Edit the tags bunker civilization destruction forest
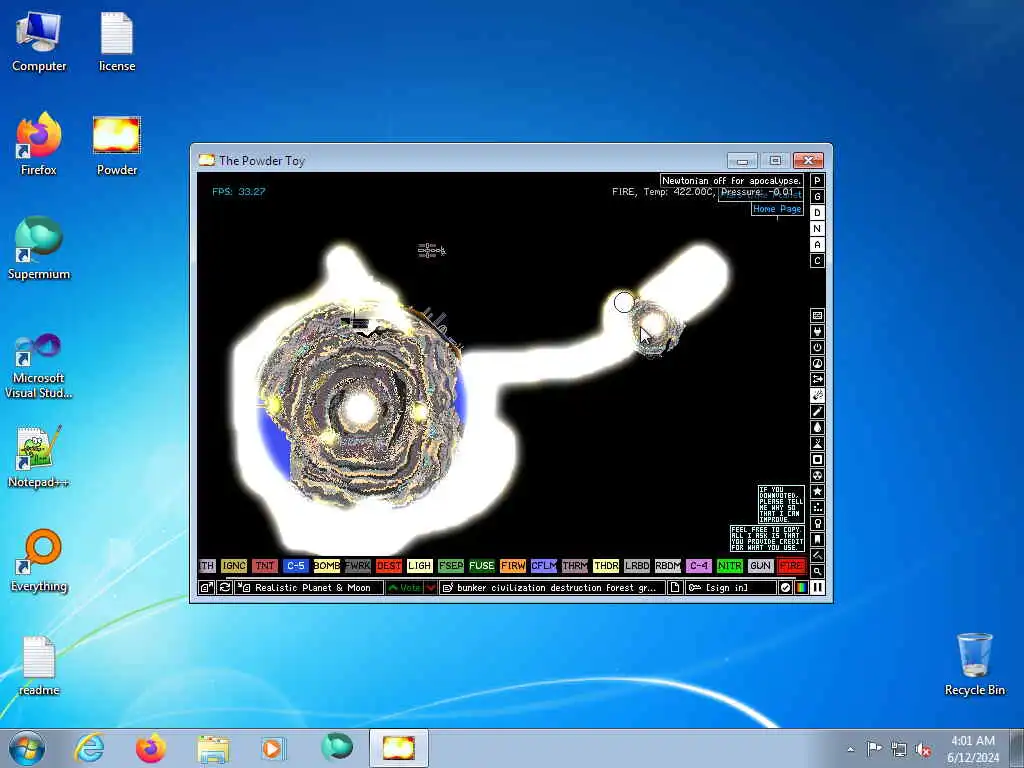1024x768 pixels. tap(552, 588)
